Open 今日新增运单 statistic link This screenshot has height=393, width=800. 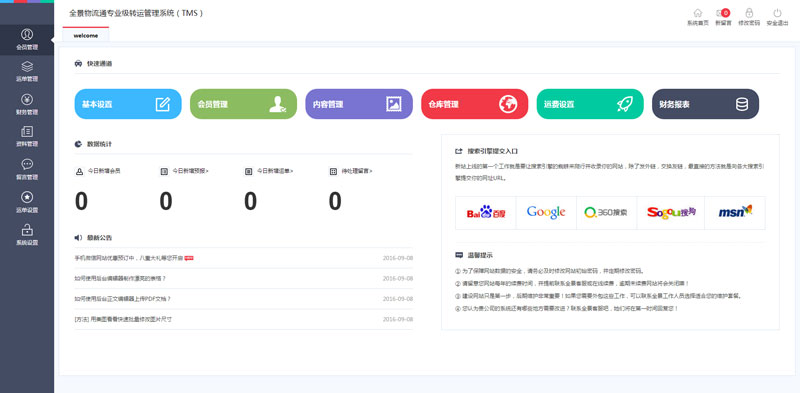(275, 171)
